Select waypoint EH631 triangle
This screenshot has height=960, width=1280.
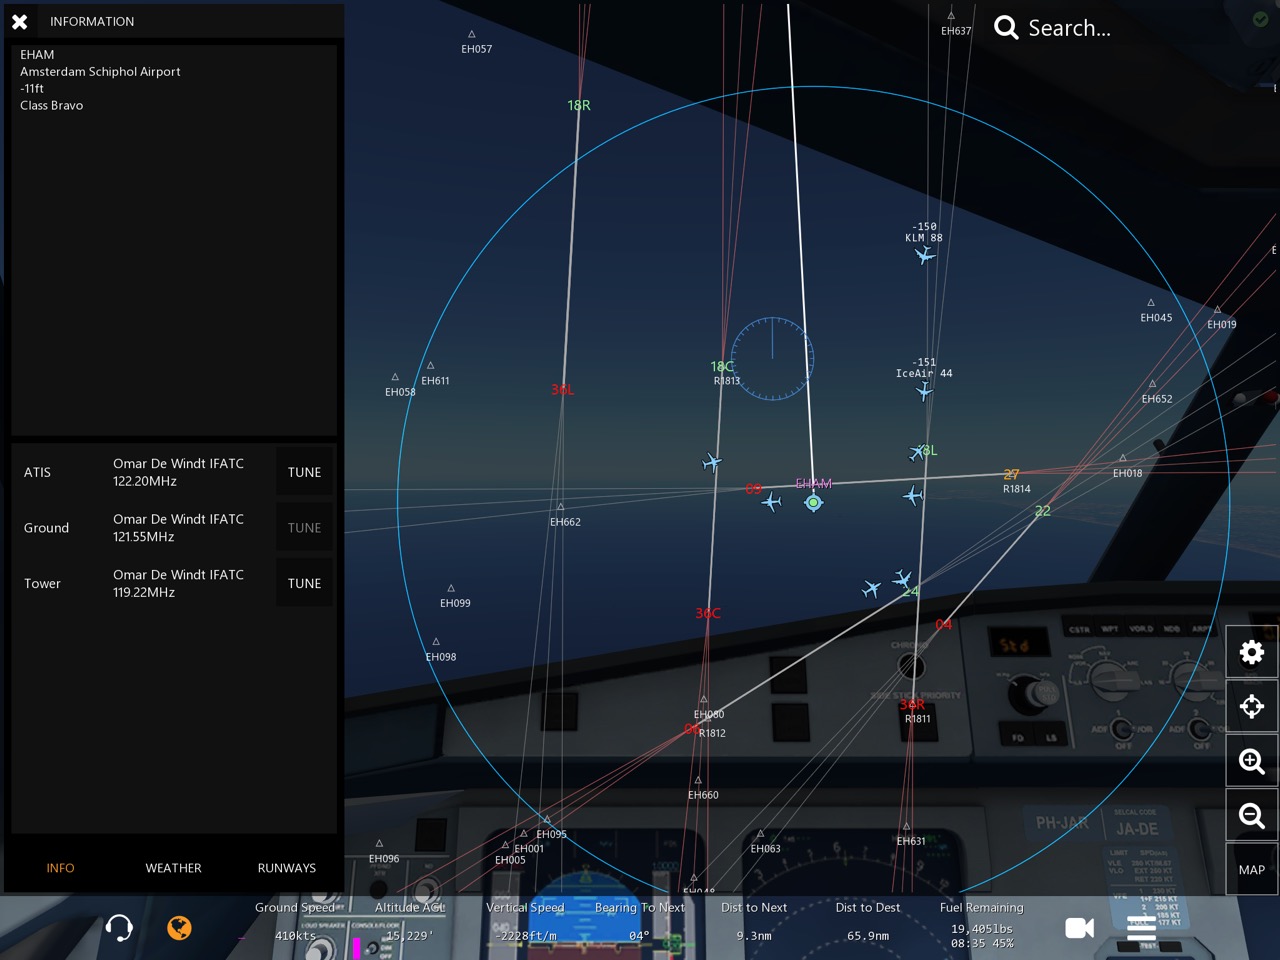(906, 826)
